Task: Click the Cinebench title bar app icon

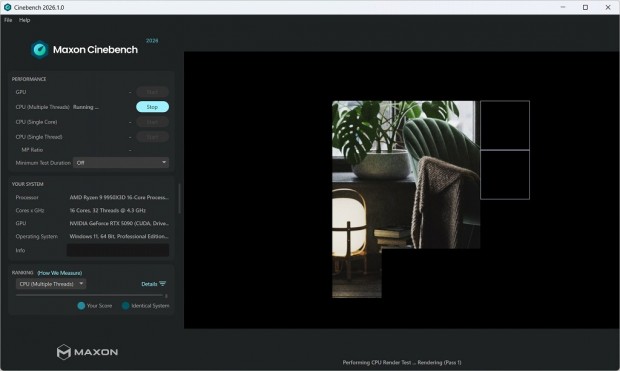Action: (8, 8)
